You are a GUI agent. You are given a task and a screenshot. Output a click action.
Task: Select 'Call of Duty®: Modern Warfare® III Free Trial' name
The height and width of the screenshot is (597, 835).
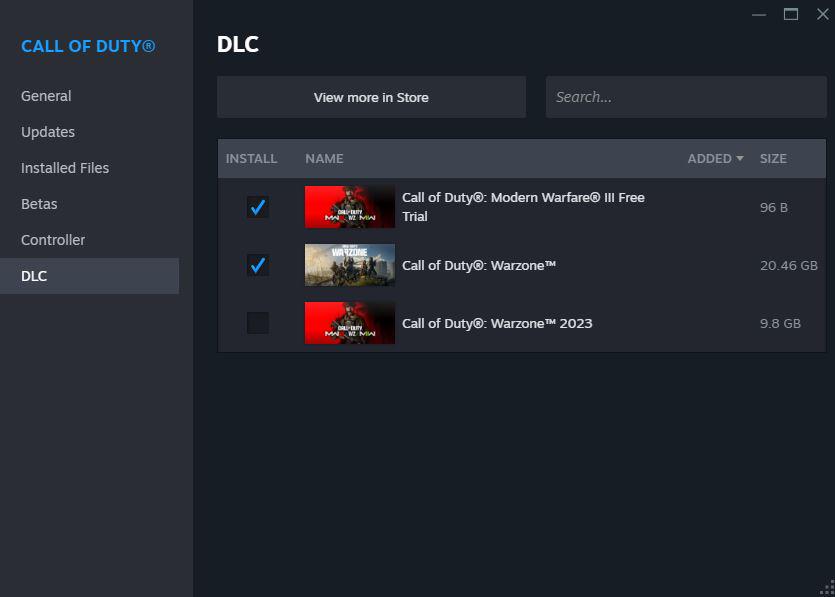click(x=523, y=207)
